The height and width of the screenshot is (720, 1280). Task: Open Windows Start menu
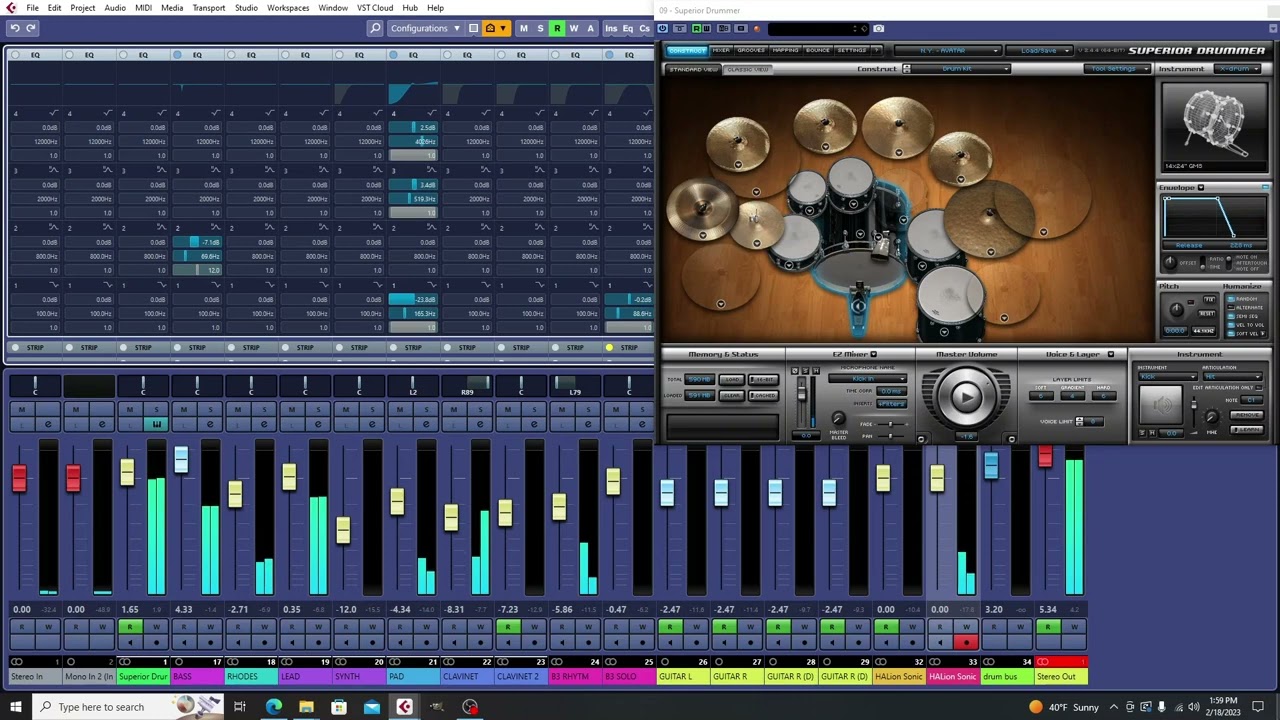point(16,707)
